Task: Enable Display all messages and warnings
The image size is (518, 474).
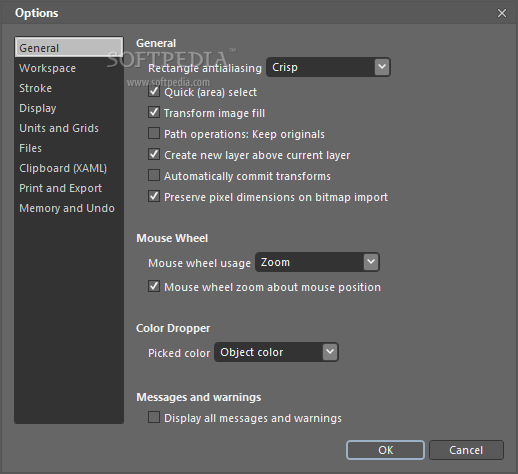Action: [154, 417]
